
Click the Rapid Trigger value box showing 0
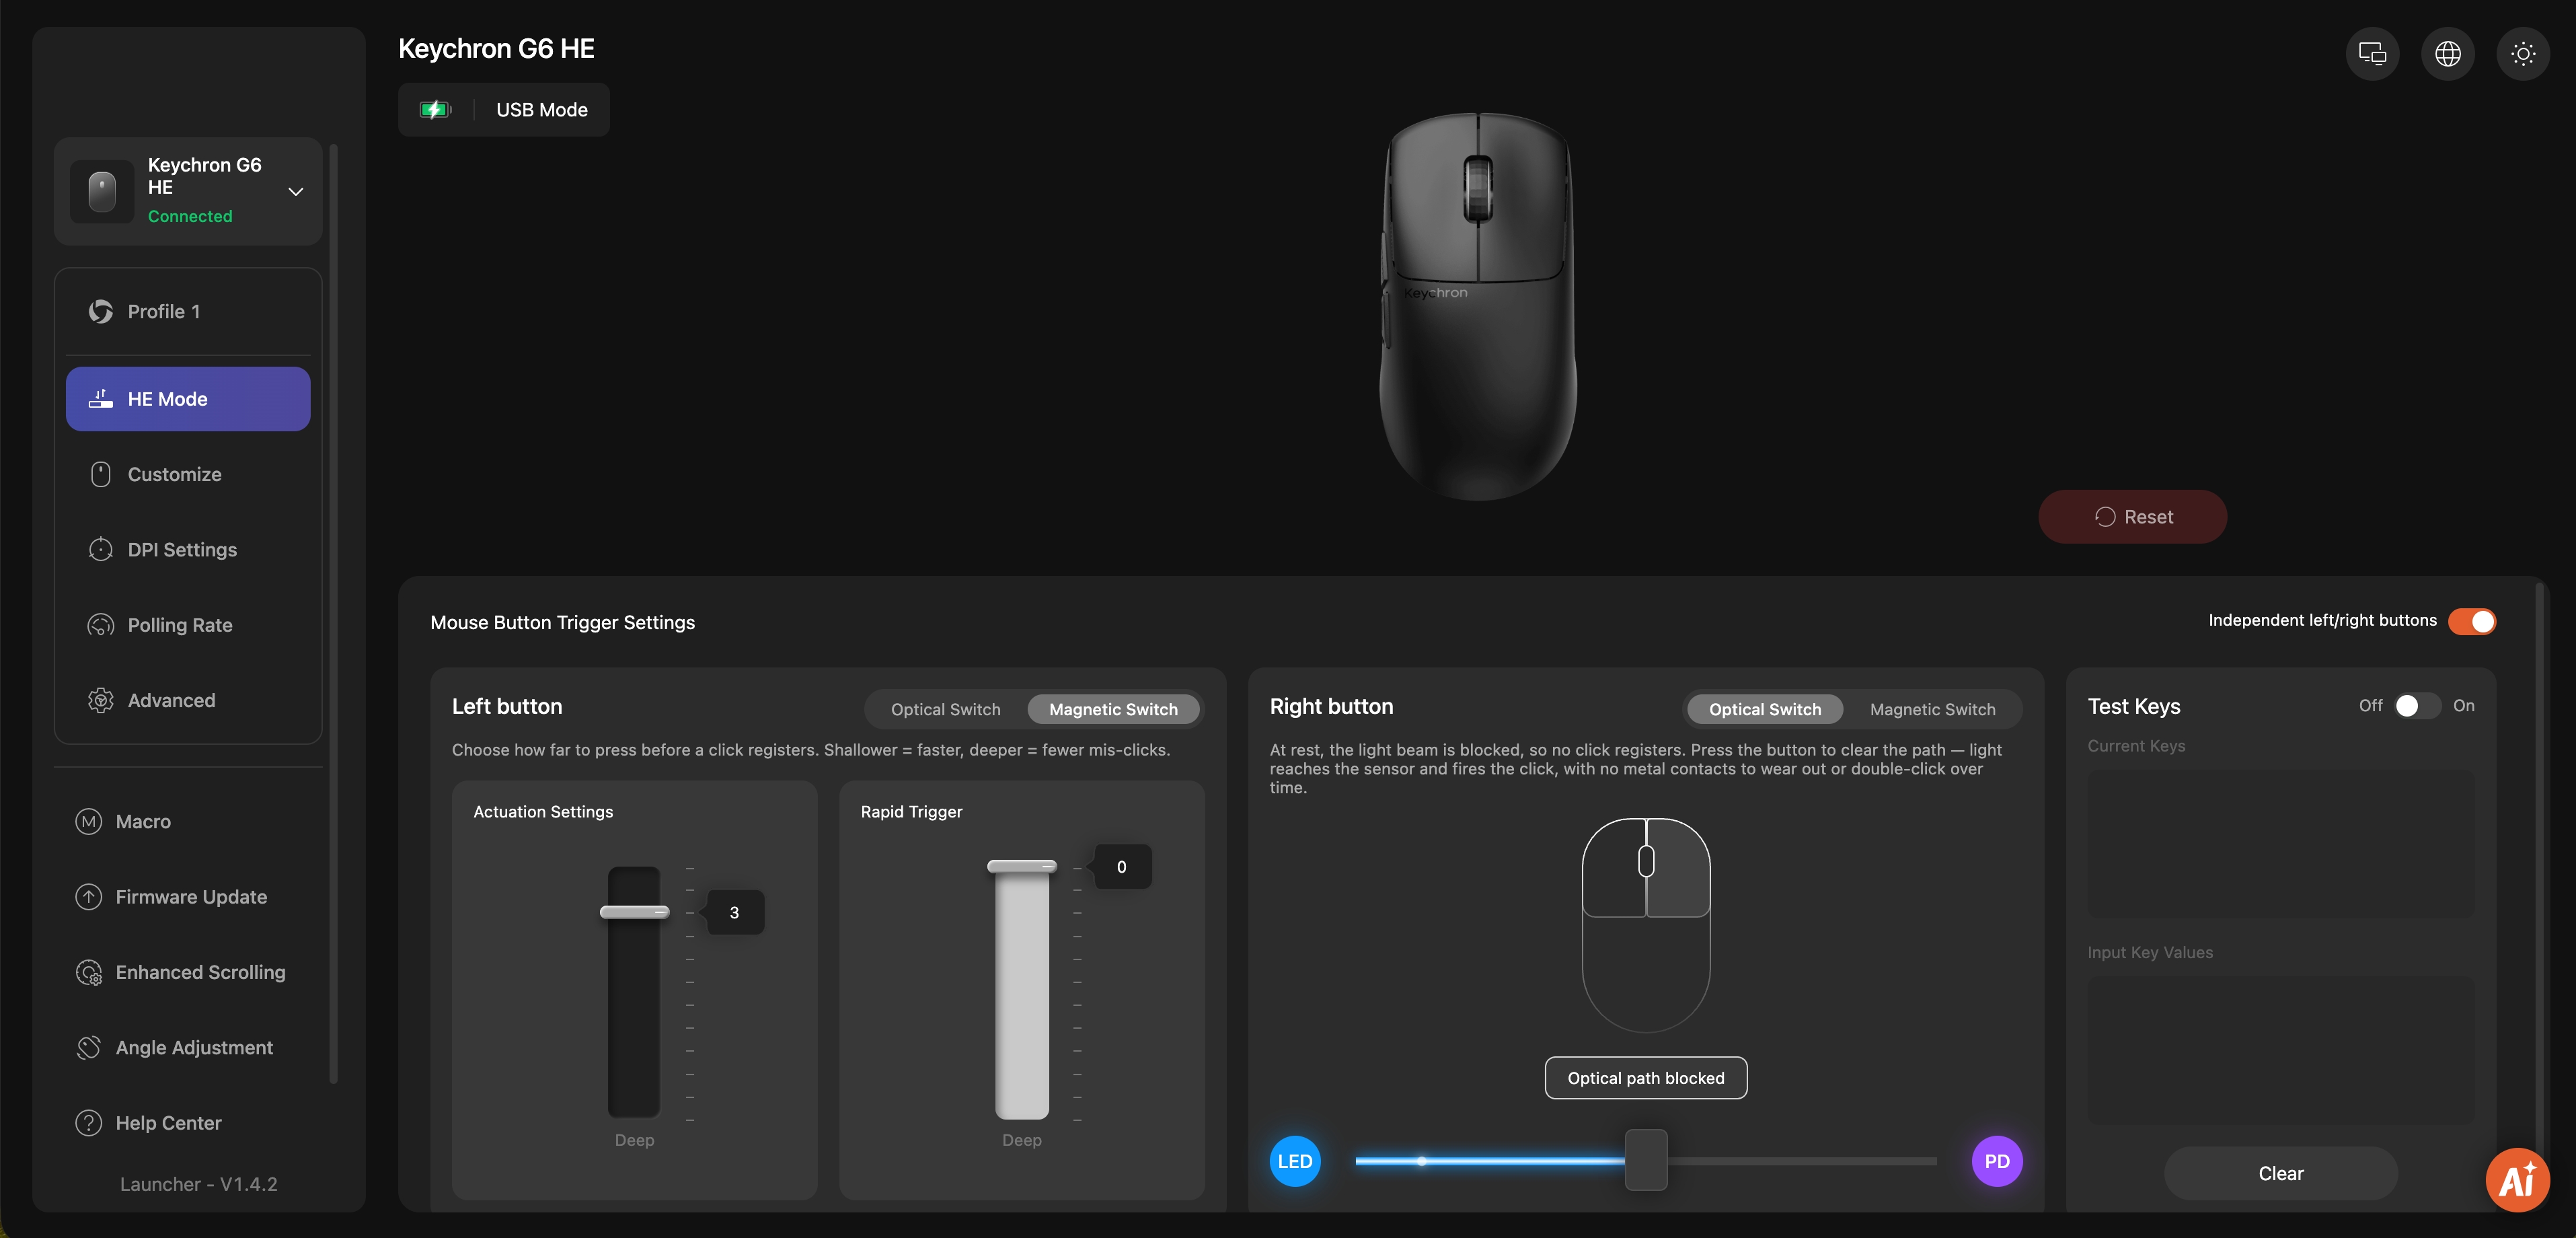pos(1122,867)
